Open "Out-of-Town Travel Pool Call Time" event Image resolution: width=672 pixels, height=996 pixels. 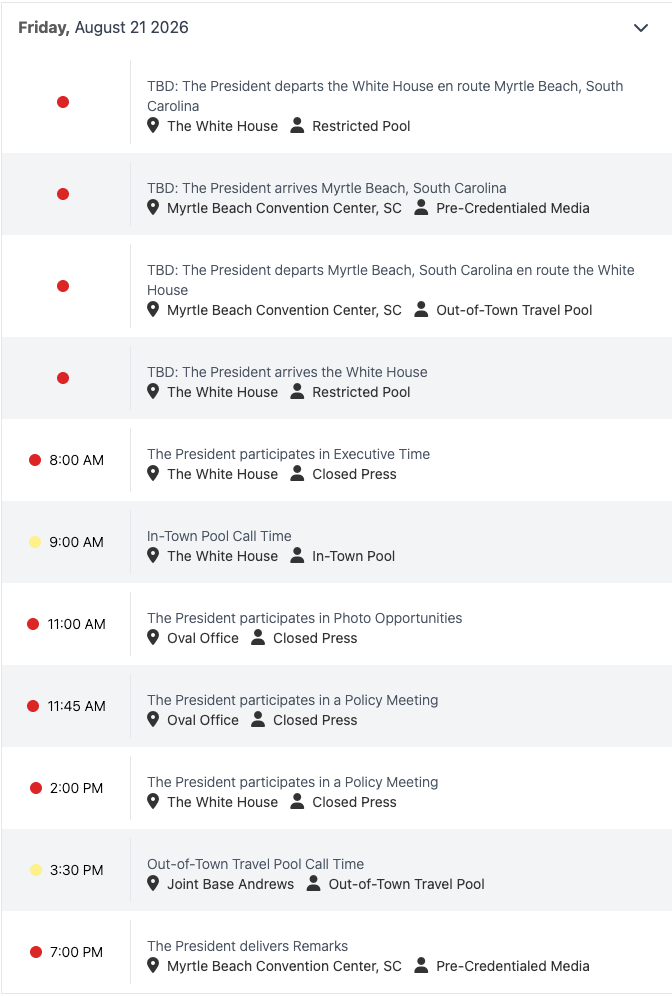click(255, 864)
